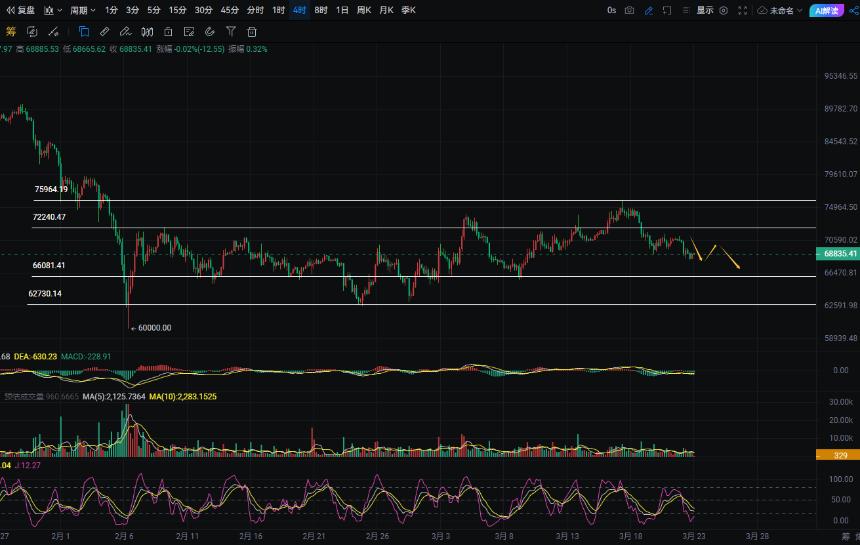Click the MA(5):2,125.7364 volume label
This screenshot has height=545, width=860.
coord(114,396)
